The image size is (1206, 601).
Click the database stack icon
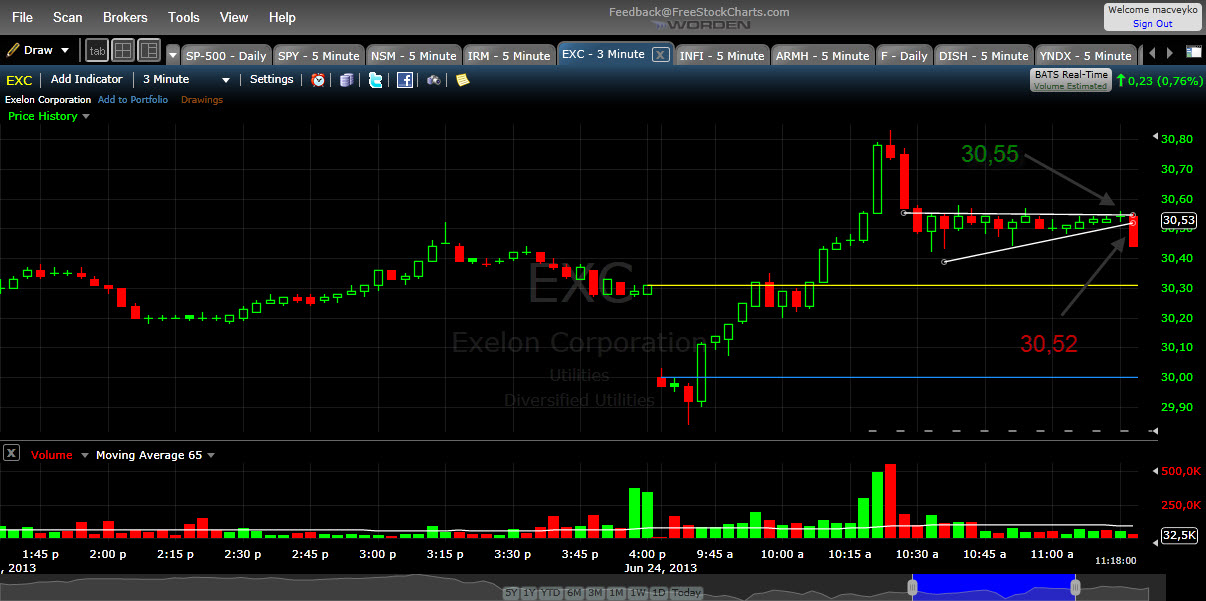347,80
